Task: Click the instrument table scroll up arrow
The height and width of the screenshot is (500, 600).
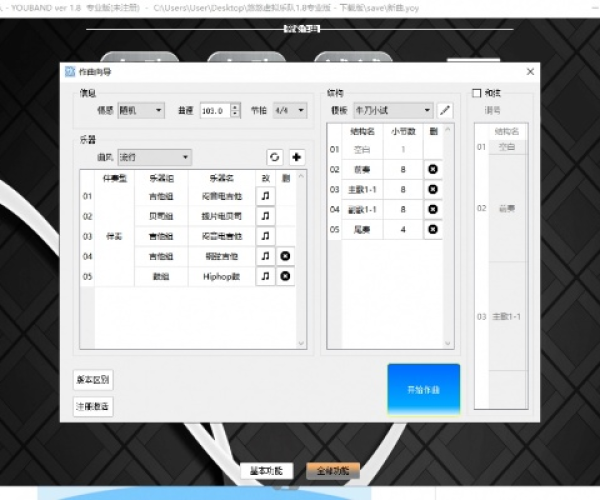Action: coord(301,176)
